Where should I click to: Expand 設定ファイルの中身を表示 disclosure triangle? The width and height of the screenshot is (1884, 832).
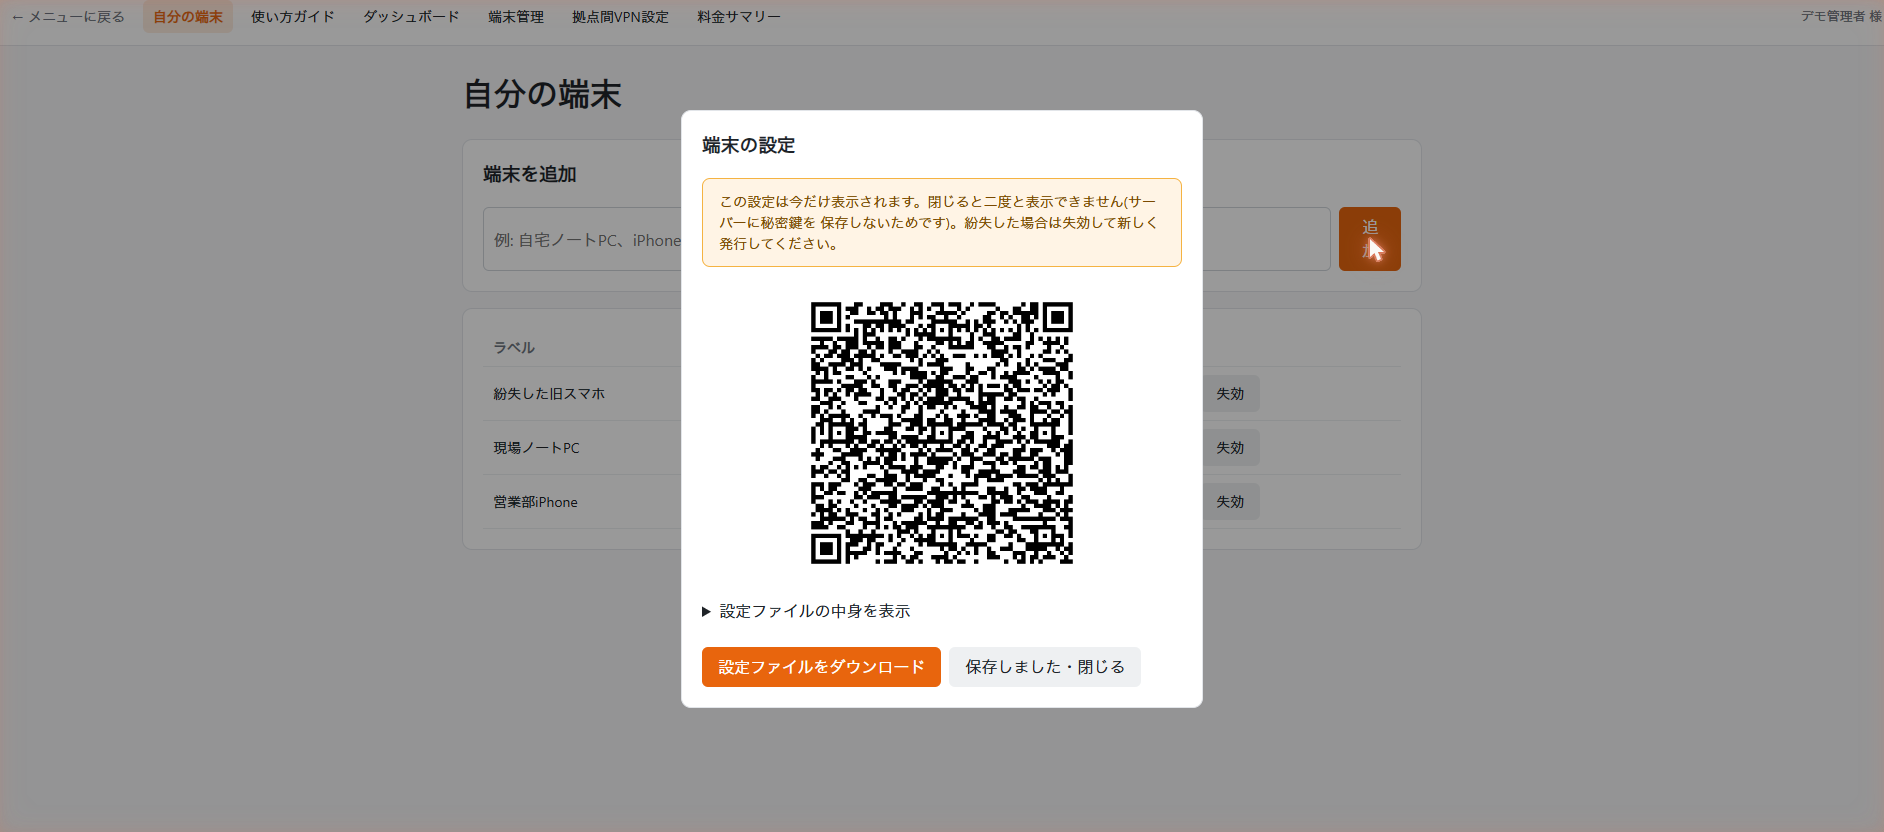tap(806, 611)
